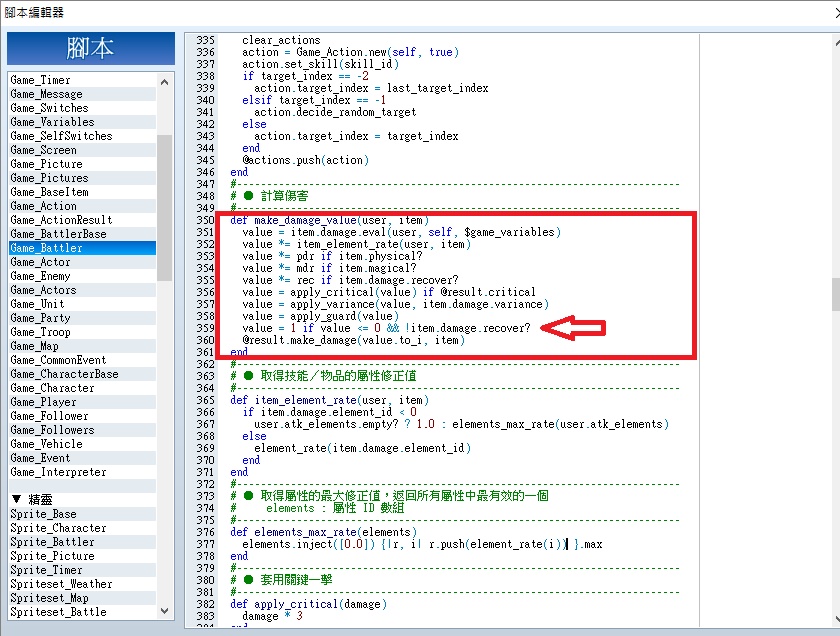This screenshot has height=636, width=840.
Task: Select the Game_CommonEvent script
Action: 82,360
